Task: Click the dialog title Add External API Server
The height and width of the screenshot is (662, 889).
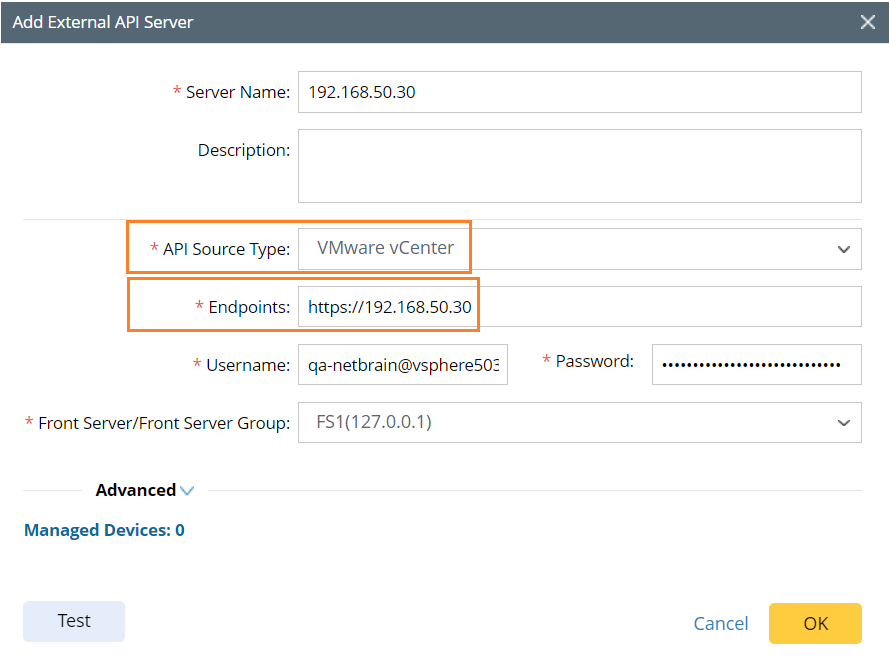Action: pyautogui.click(x=102, y=21)
